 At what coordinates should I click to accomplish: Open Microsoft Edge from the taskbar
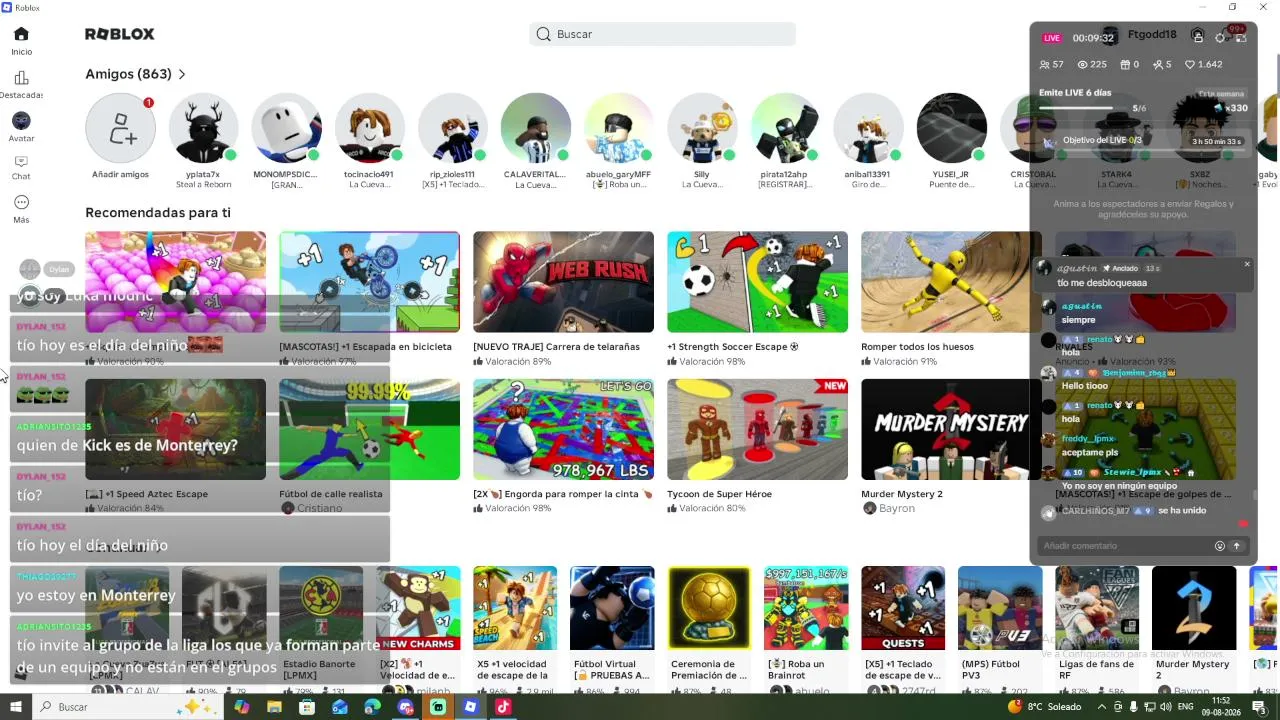(372, 707)
